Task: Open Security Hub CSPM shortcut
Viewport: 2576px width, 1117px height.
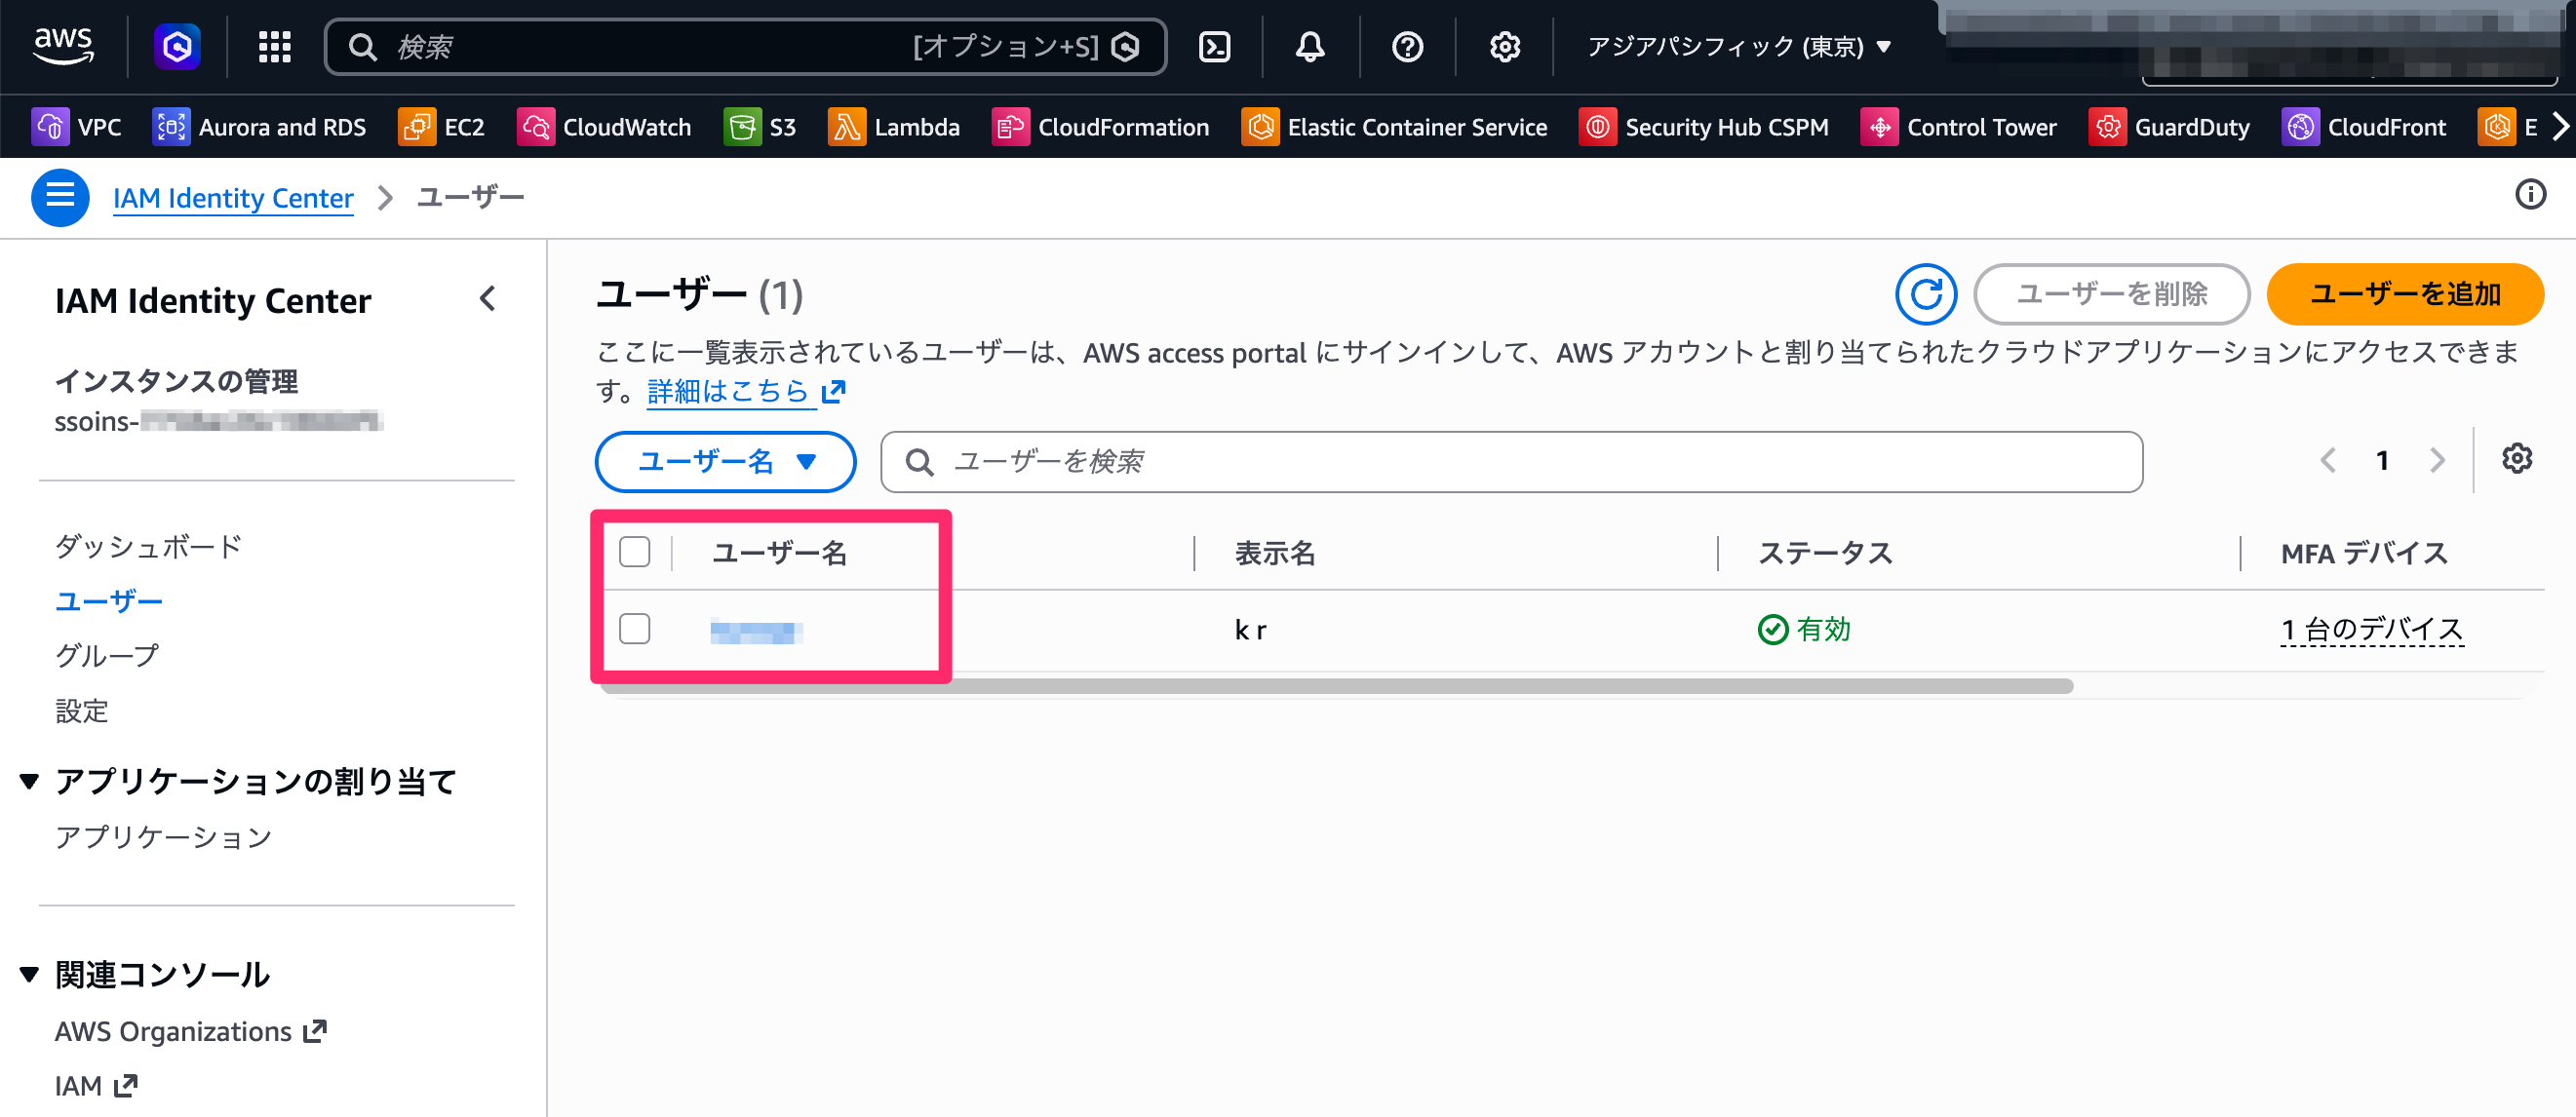Action: point(1704,127)
